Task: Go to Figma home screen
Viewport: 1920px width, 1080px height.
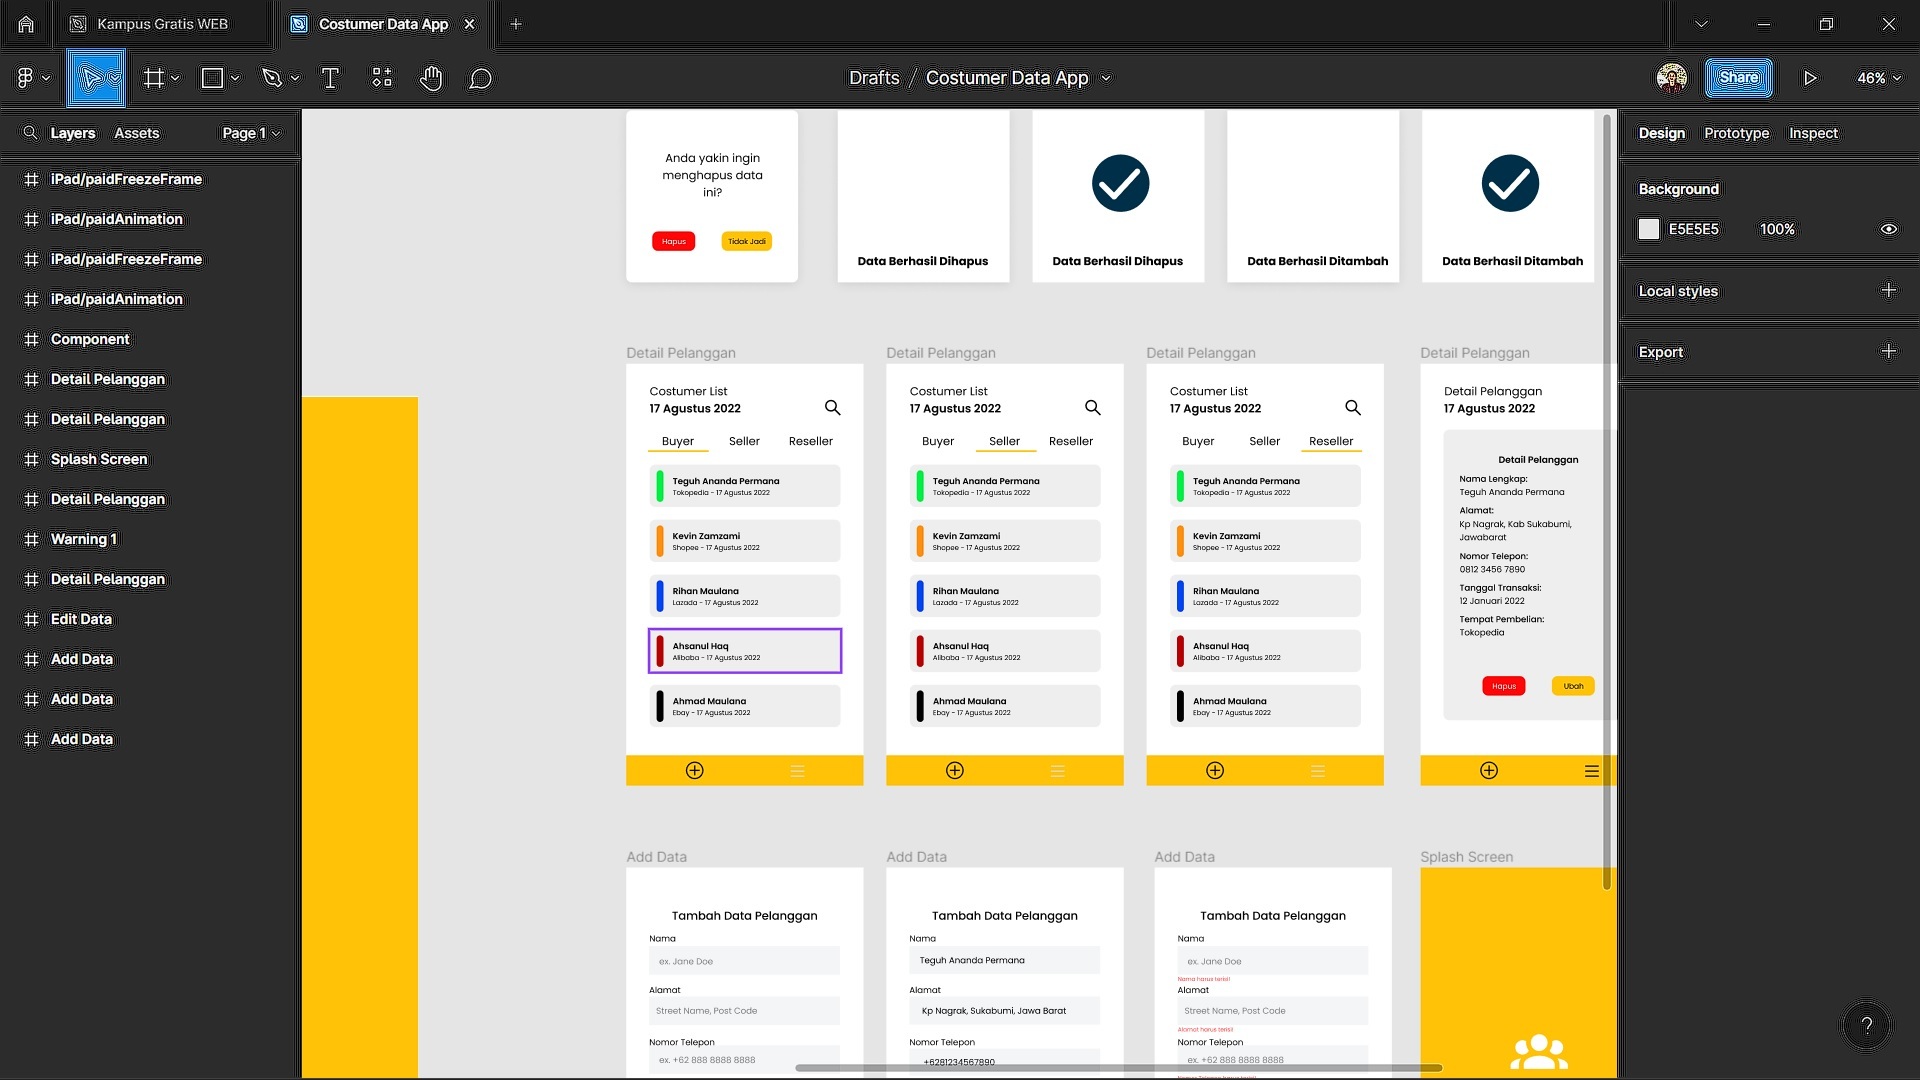Action: pyautogui.click(x=26, y=24)
